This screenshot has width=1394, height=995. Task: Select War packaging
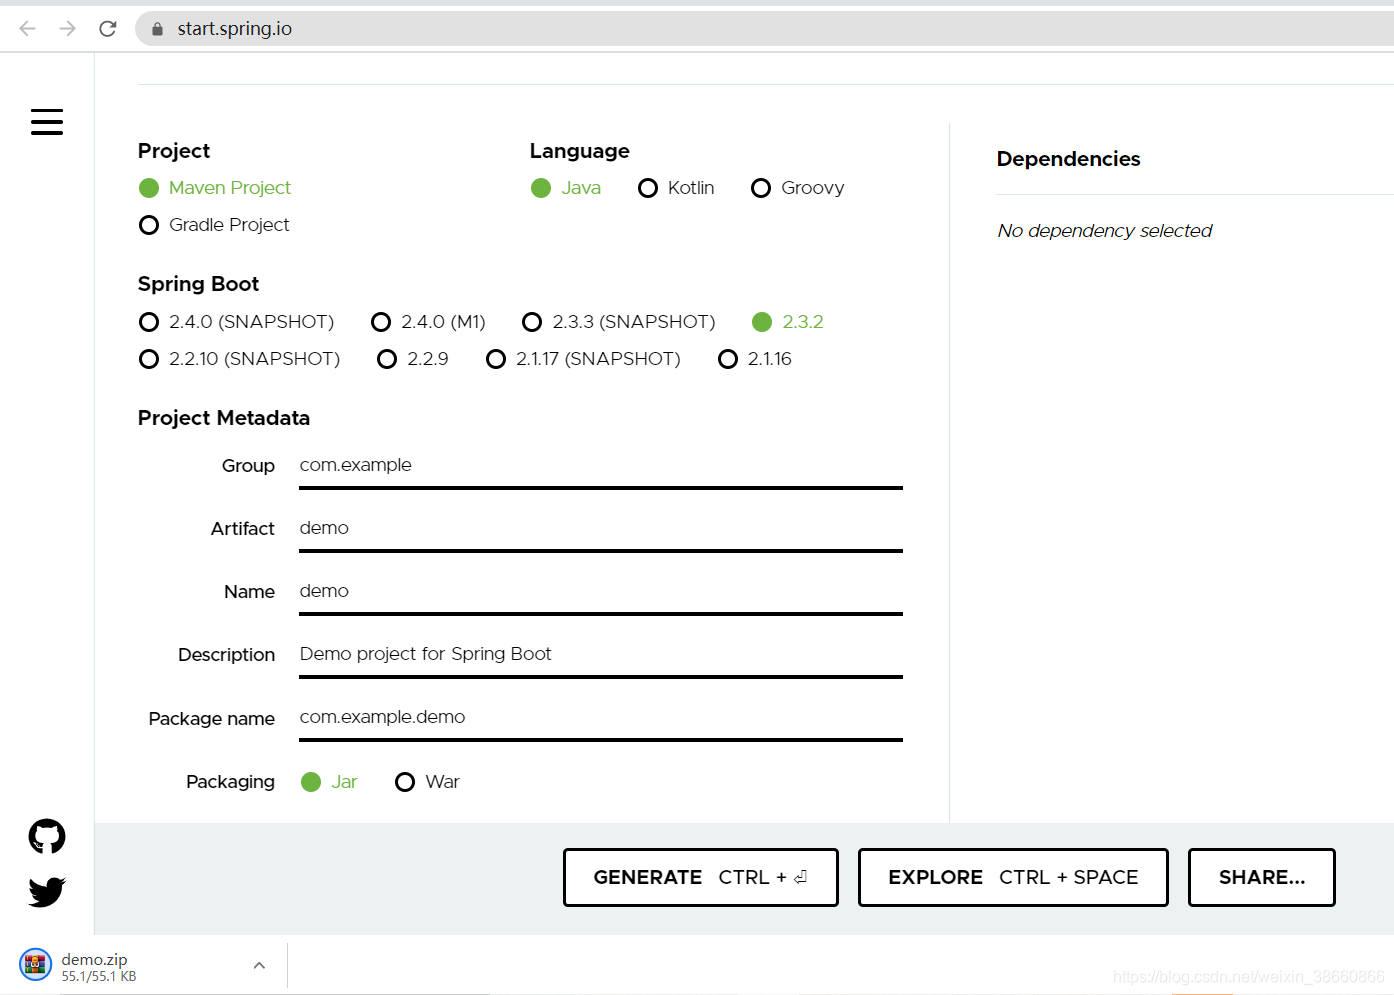tap(427, 782)
